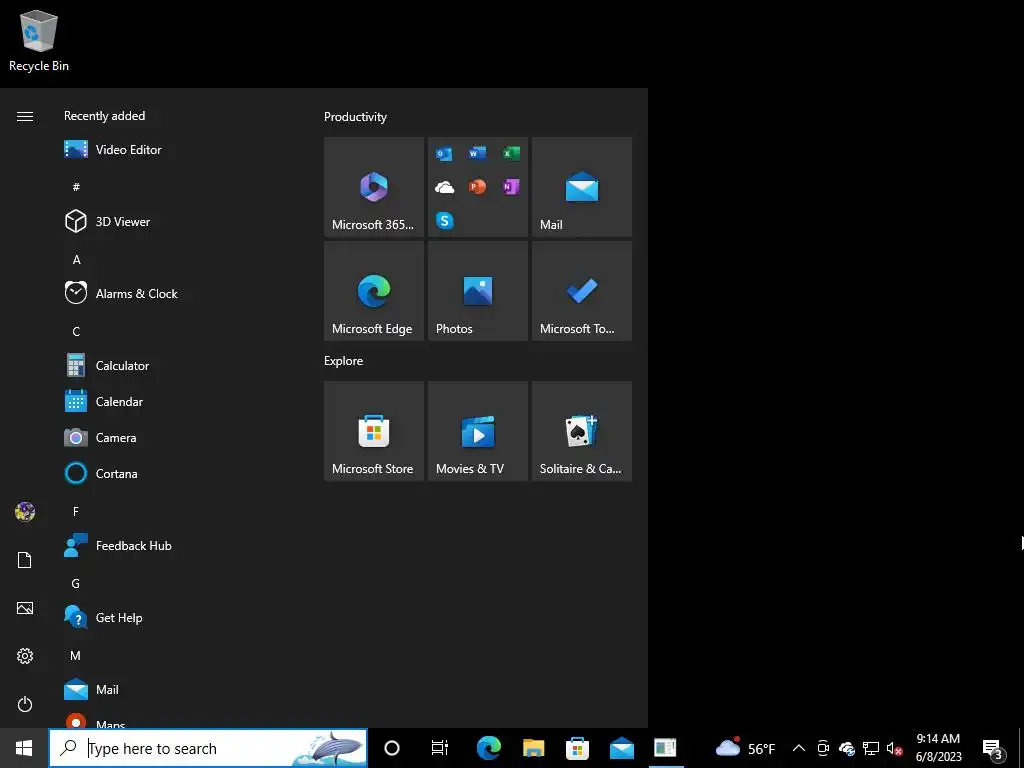Click the letter F section header
This screenshot has height=768, width=1024.
tap(76, 511)
